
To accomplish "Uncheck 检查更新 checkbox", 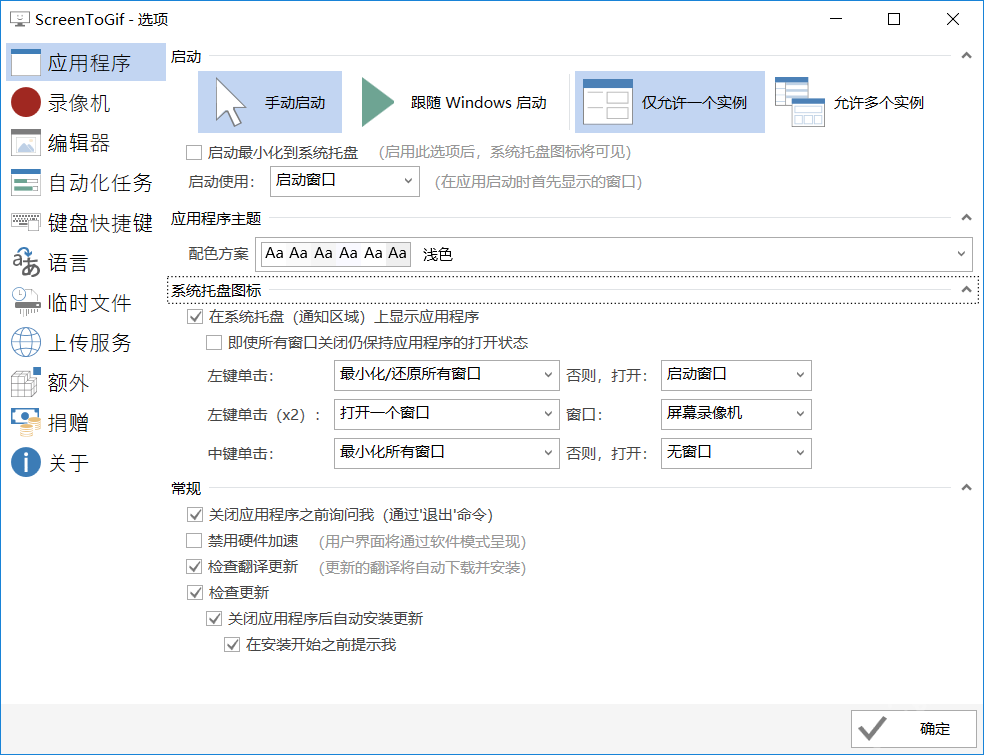I will pos(195,592).
